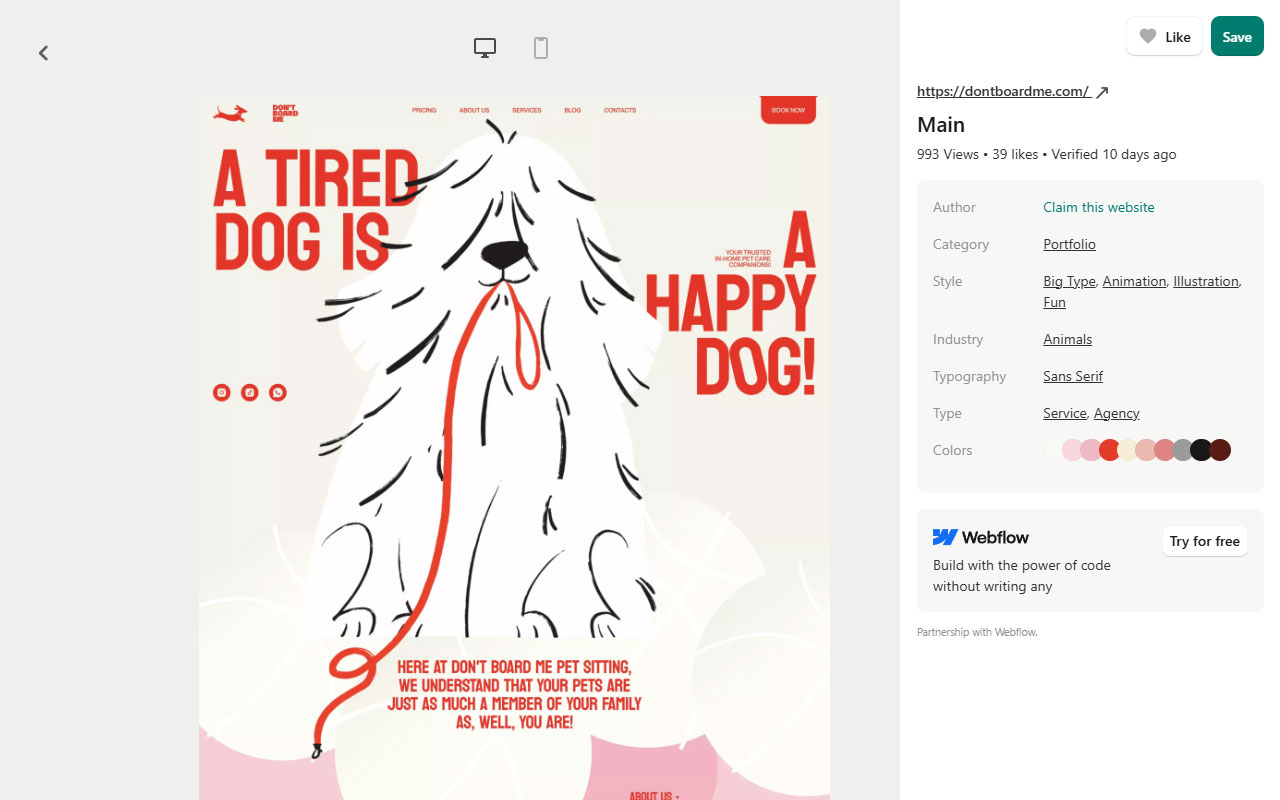Click the 'Main' page title text

click(941, 125)
